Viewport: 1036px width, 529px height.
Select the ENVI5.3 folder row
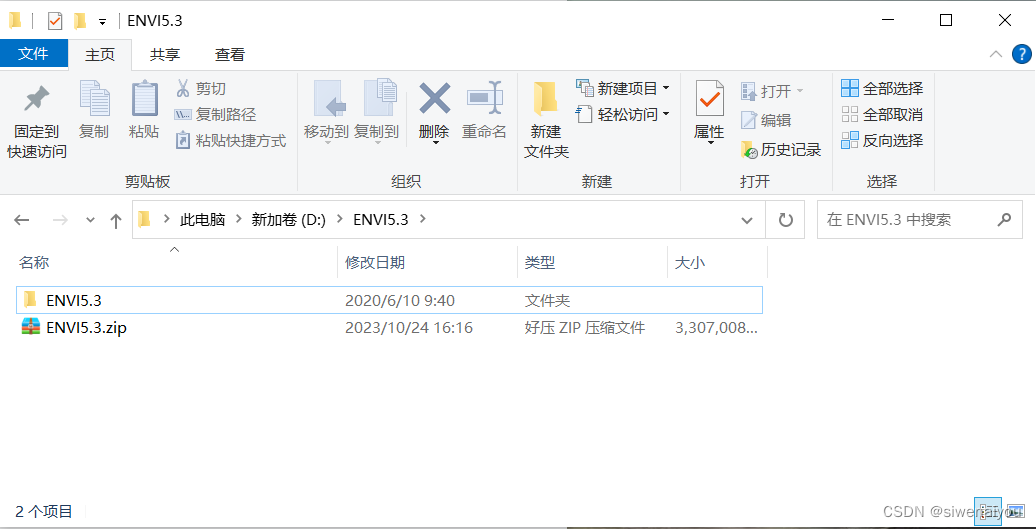389,300
